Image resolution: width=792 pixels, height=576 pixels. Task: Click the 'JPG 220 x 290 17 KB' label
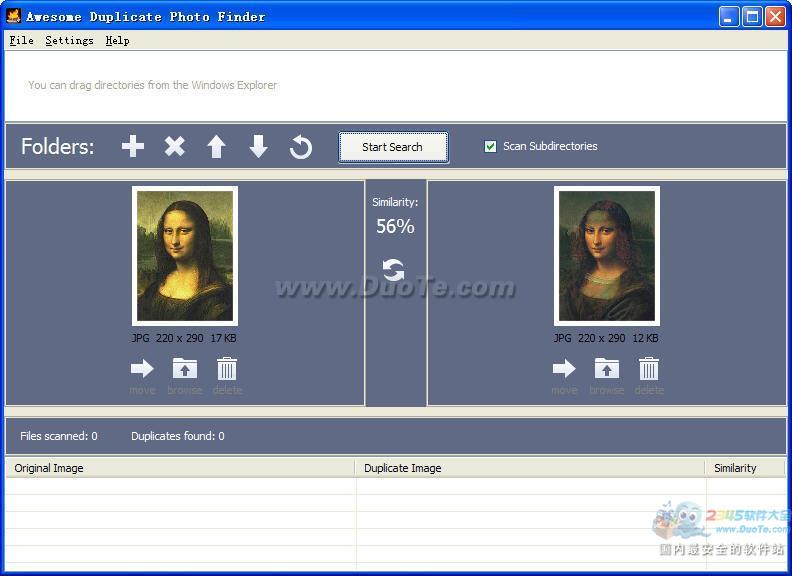point(184,338)
